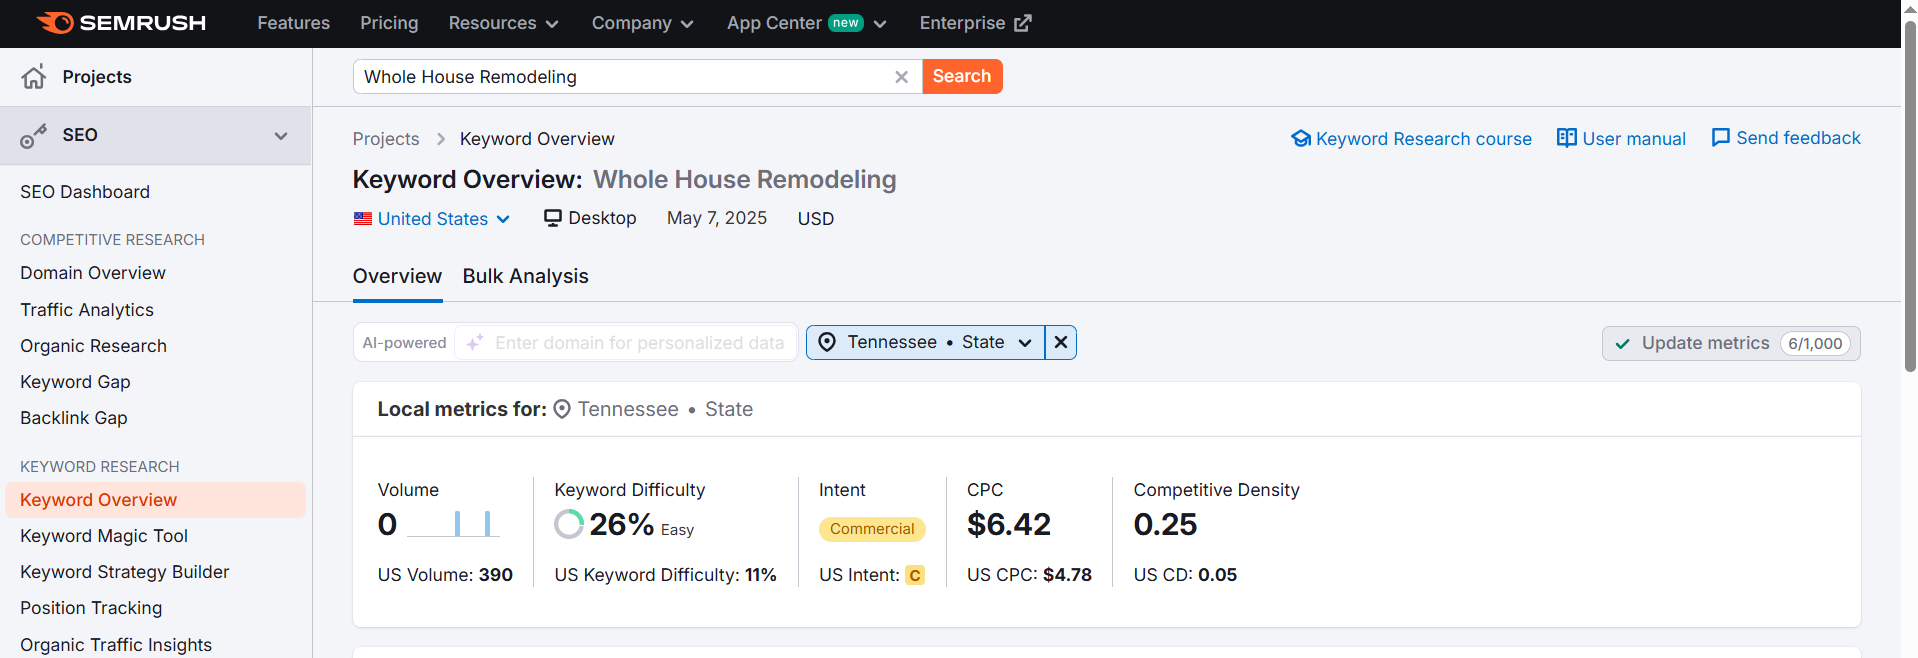Click the Keyword Research course graduation icon

(1301, 139)
